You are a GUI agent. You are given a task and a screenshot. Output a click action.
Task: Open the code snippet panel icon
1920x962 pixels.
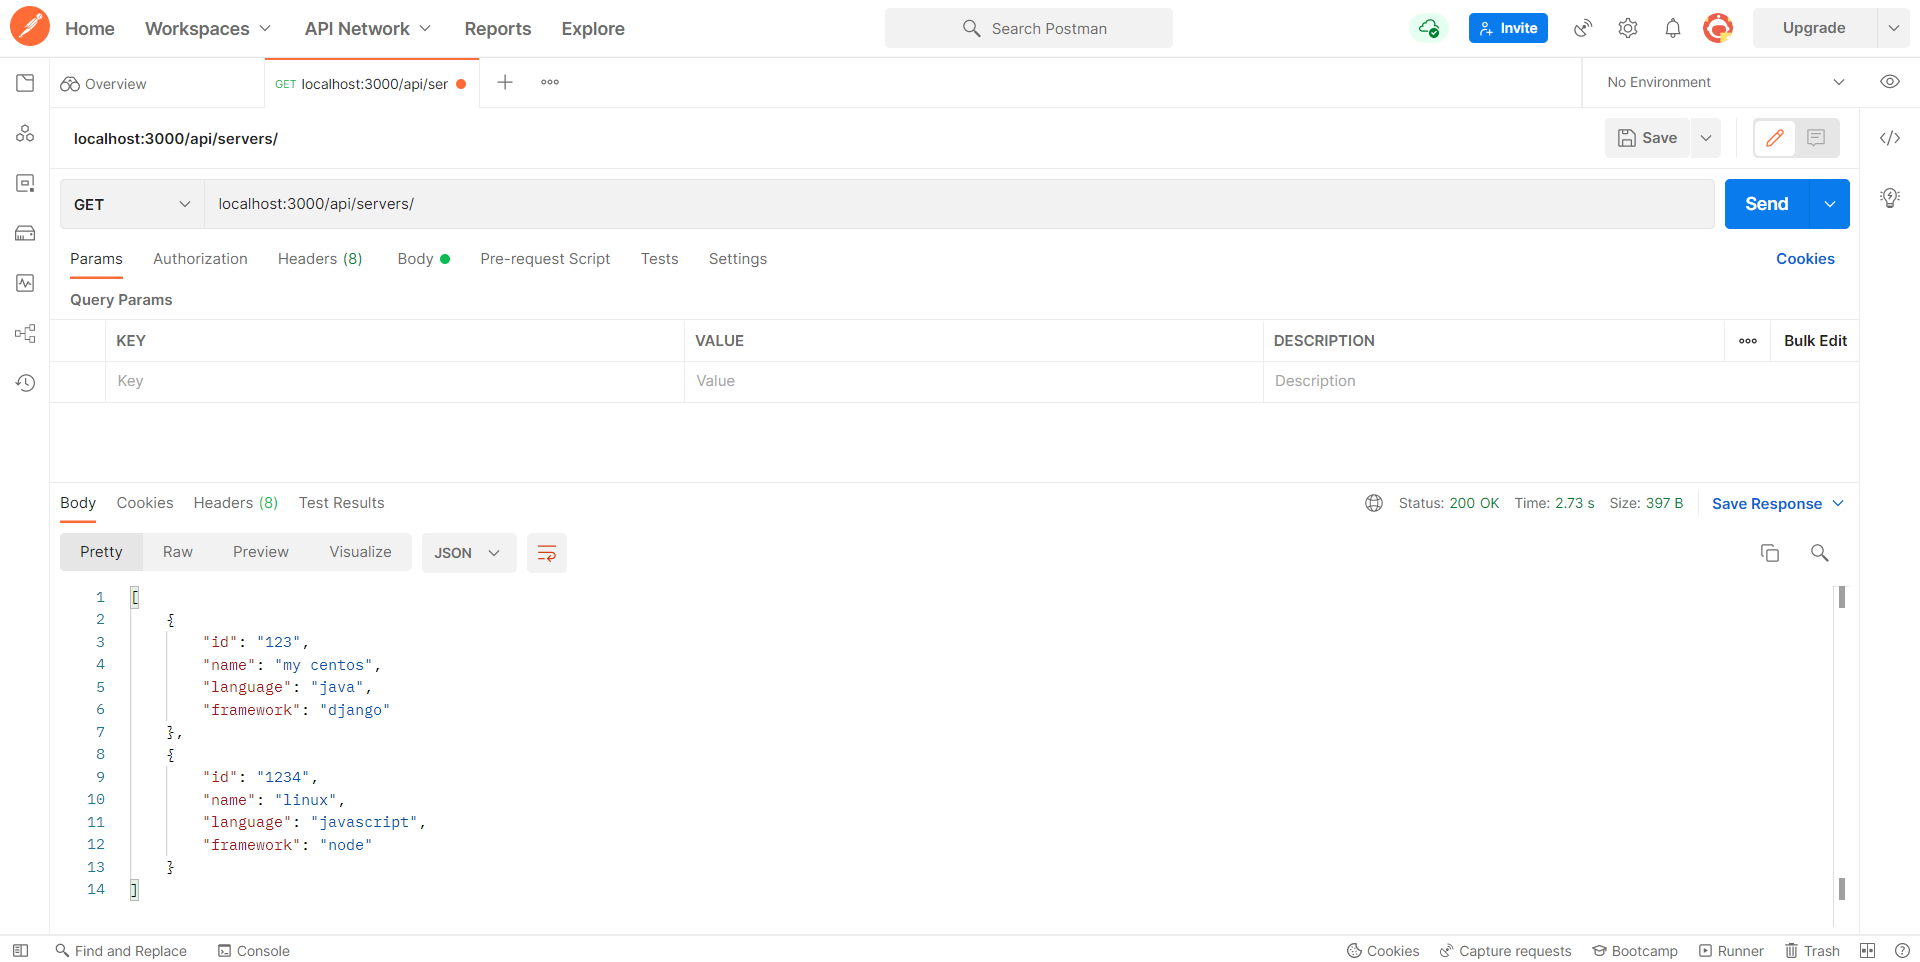[x=1890, y=138]
